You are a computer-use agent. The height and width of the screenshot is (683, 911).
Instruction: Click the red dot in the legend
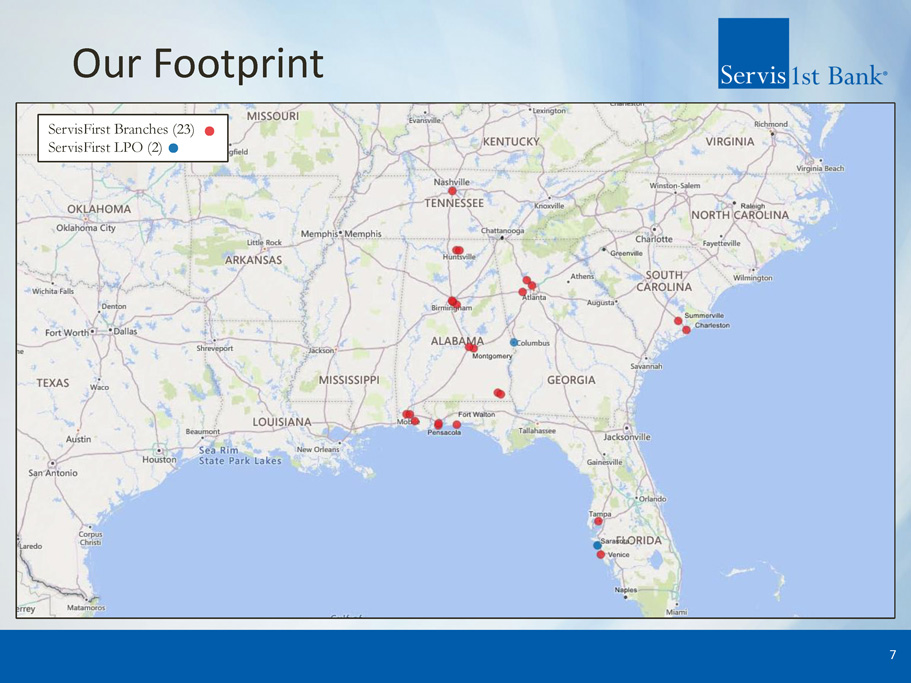[209, 131]
